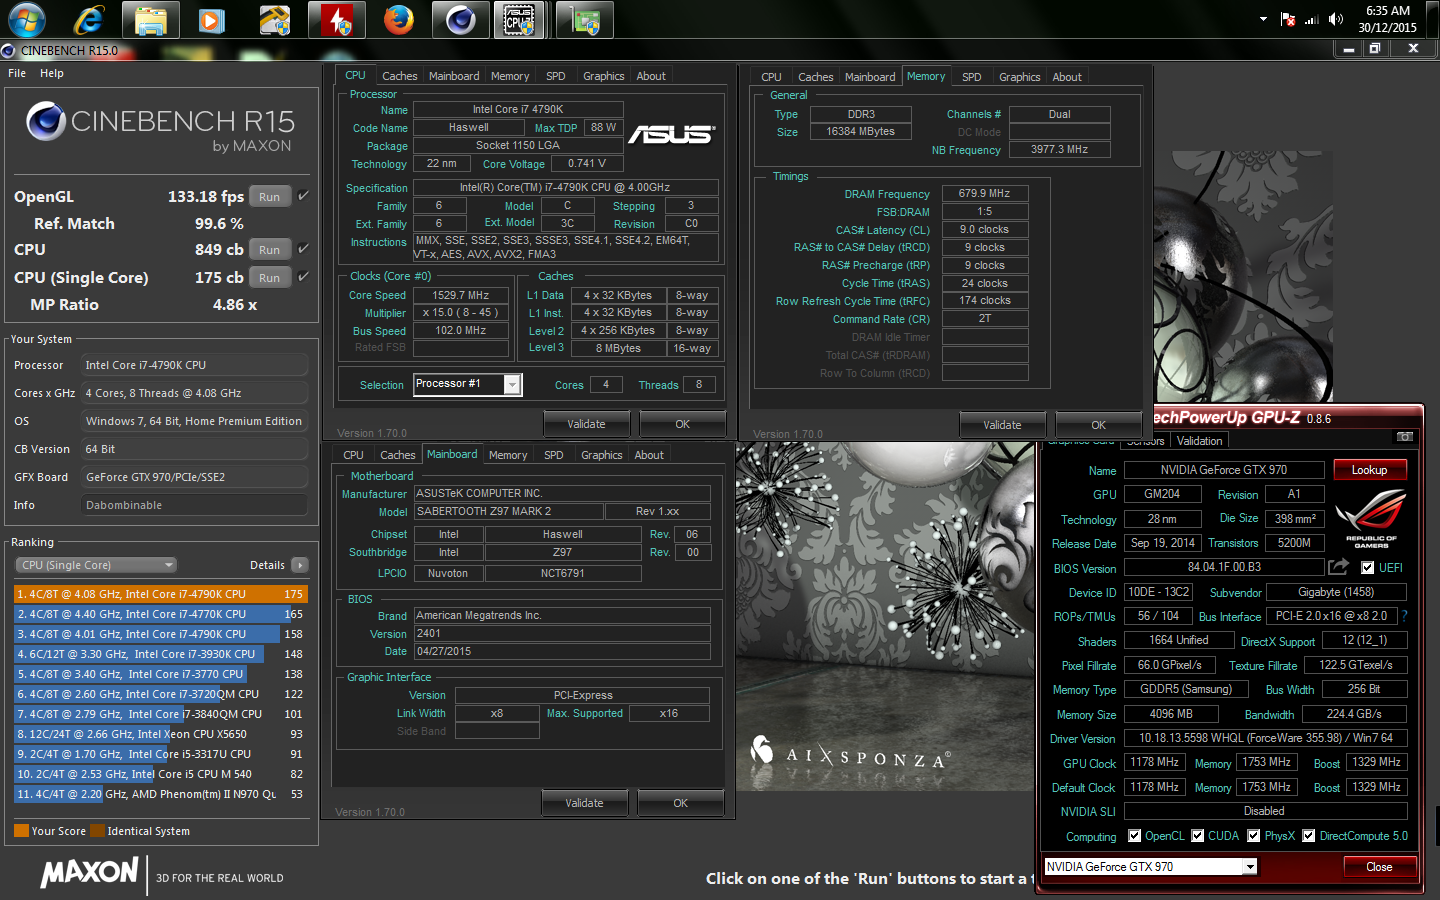Image resolution: width=1440 pixels, height=900 pixels.
Task: Show hidden tray icons arrow
Action: click(1263, 19)
